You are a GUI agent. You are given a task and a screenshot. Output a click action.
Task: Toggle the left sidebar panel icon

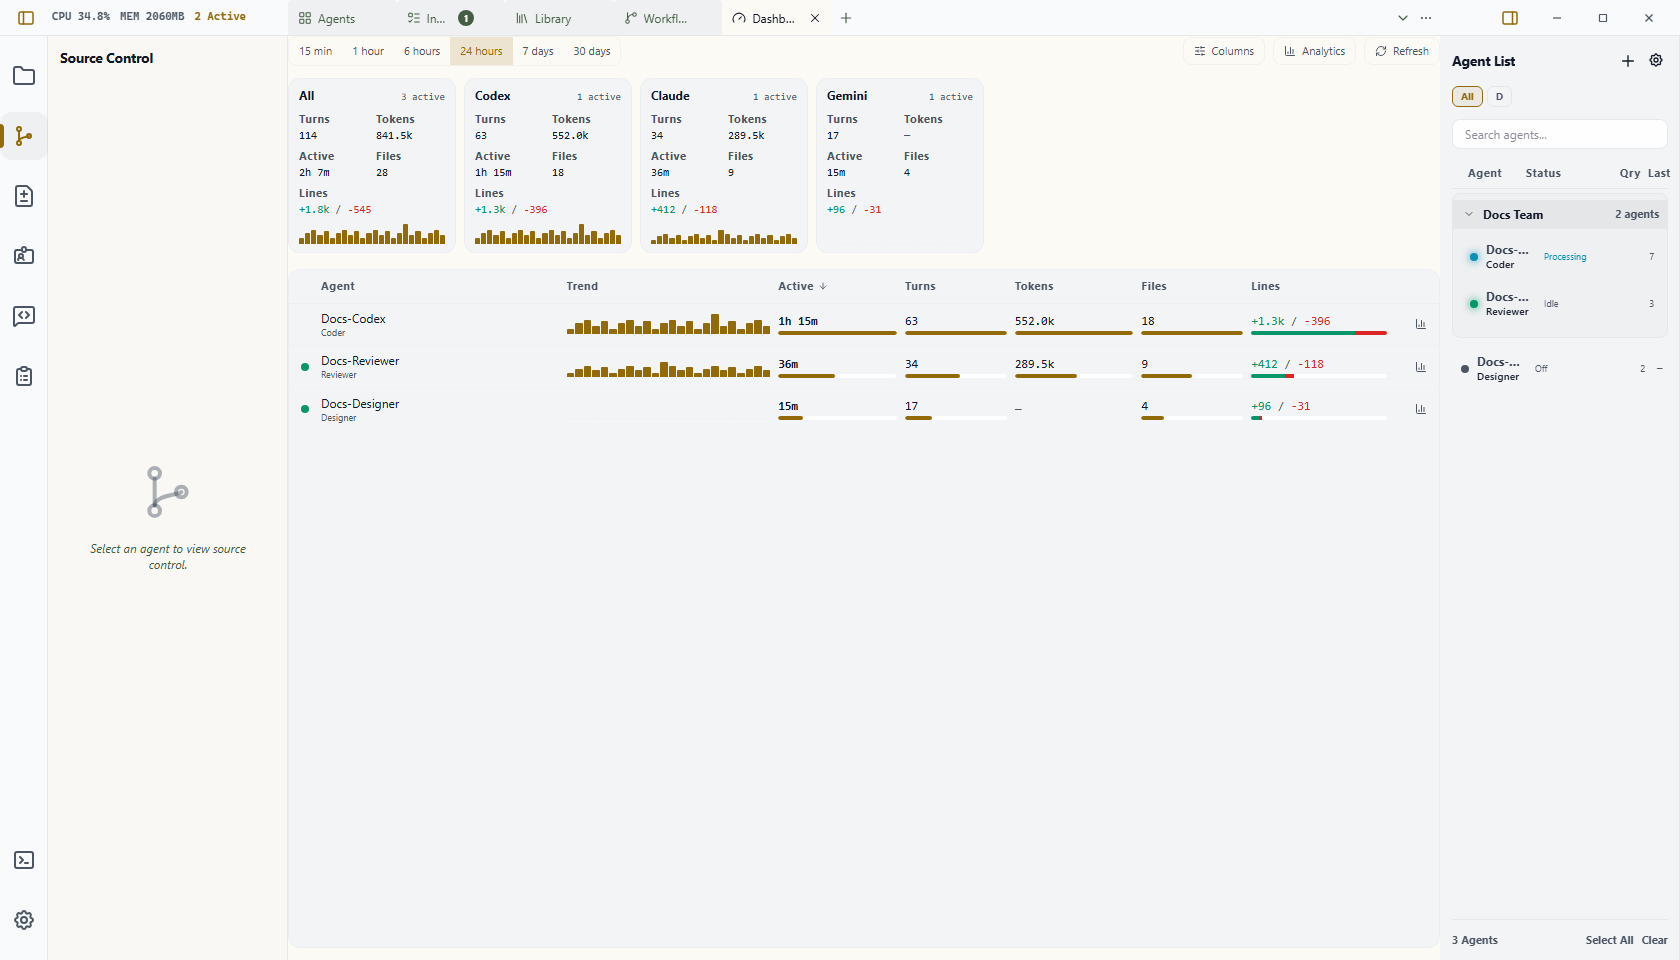[26, 17]
